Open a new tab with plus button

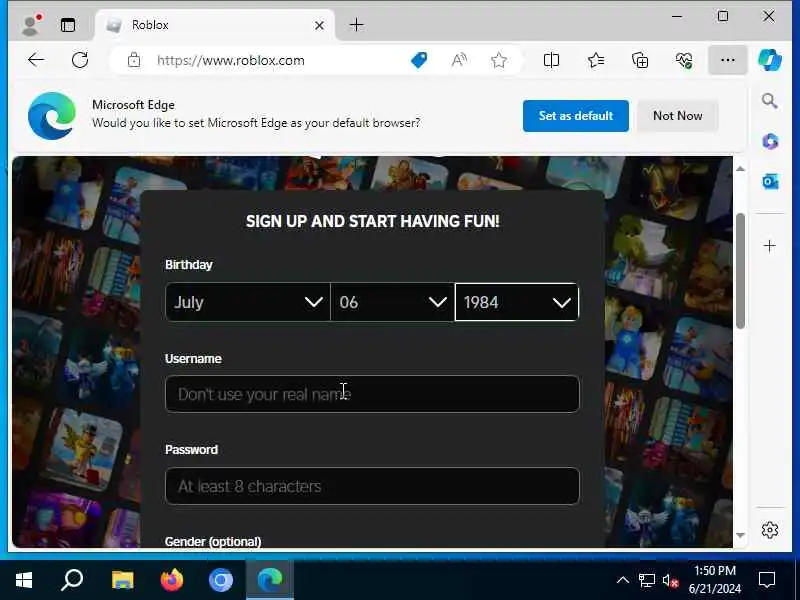357,24
